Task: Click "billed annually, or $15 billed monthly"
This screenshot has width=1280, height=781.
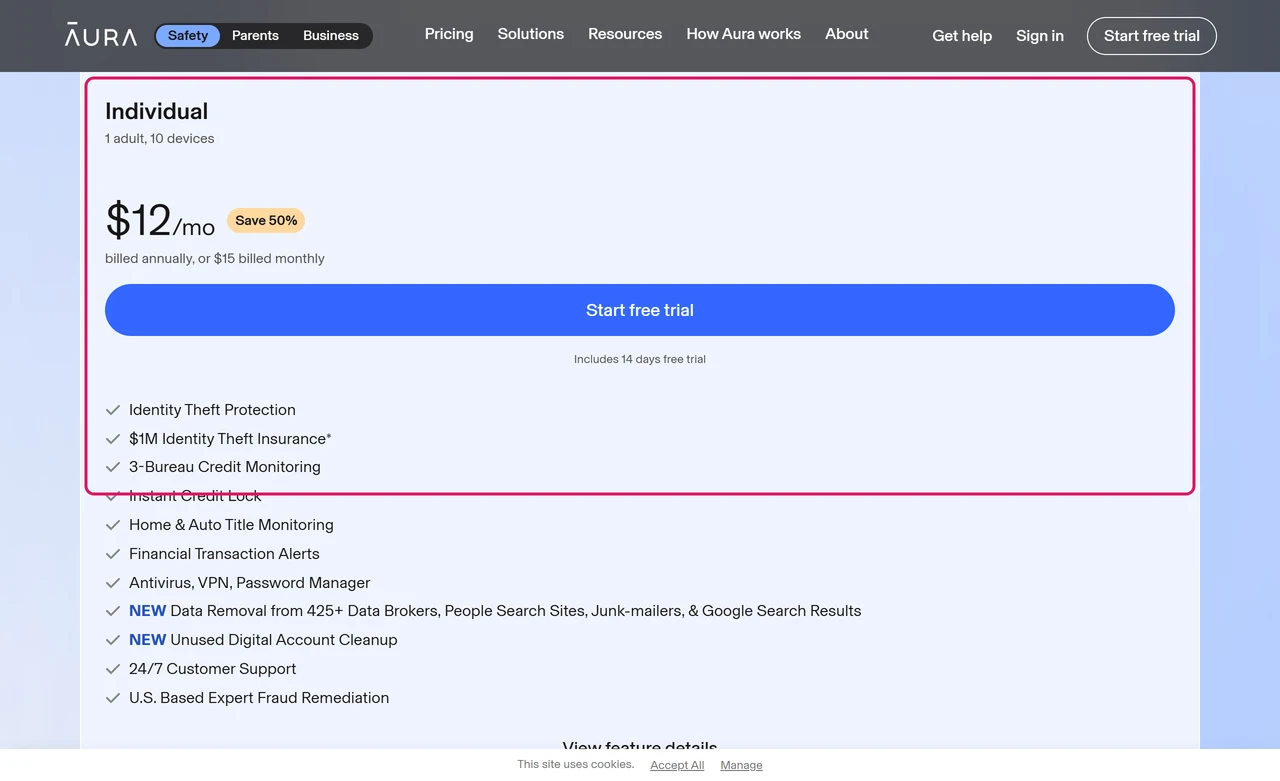Action: point(215,259)
